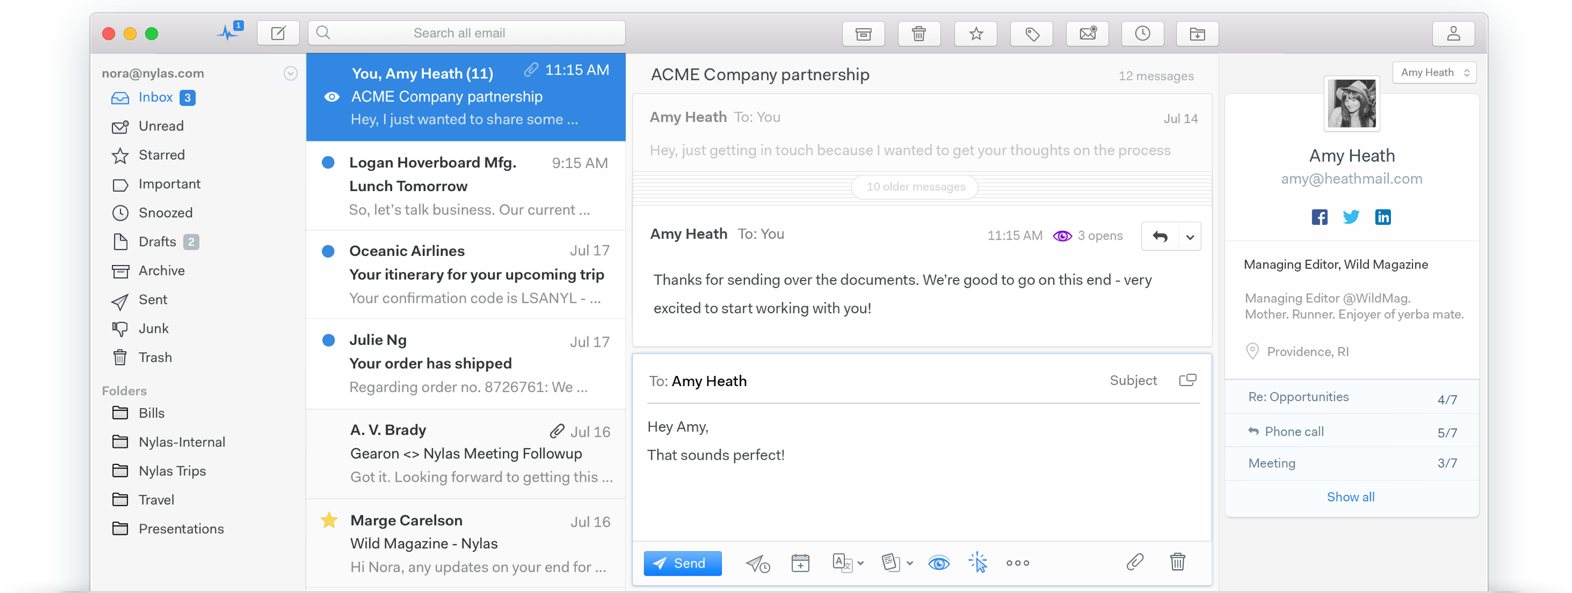This screenshot has height=593, width=1572.
Task: Open translation options in composer
Action: click(848, 563)
